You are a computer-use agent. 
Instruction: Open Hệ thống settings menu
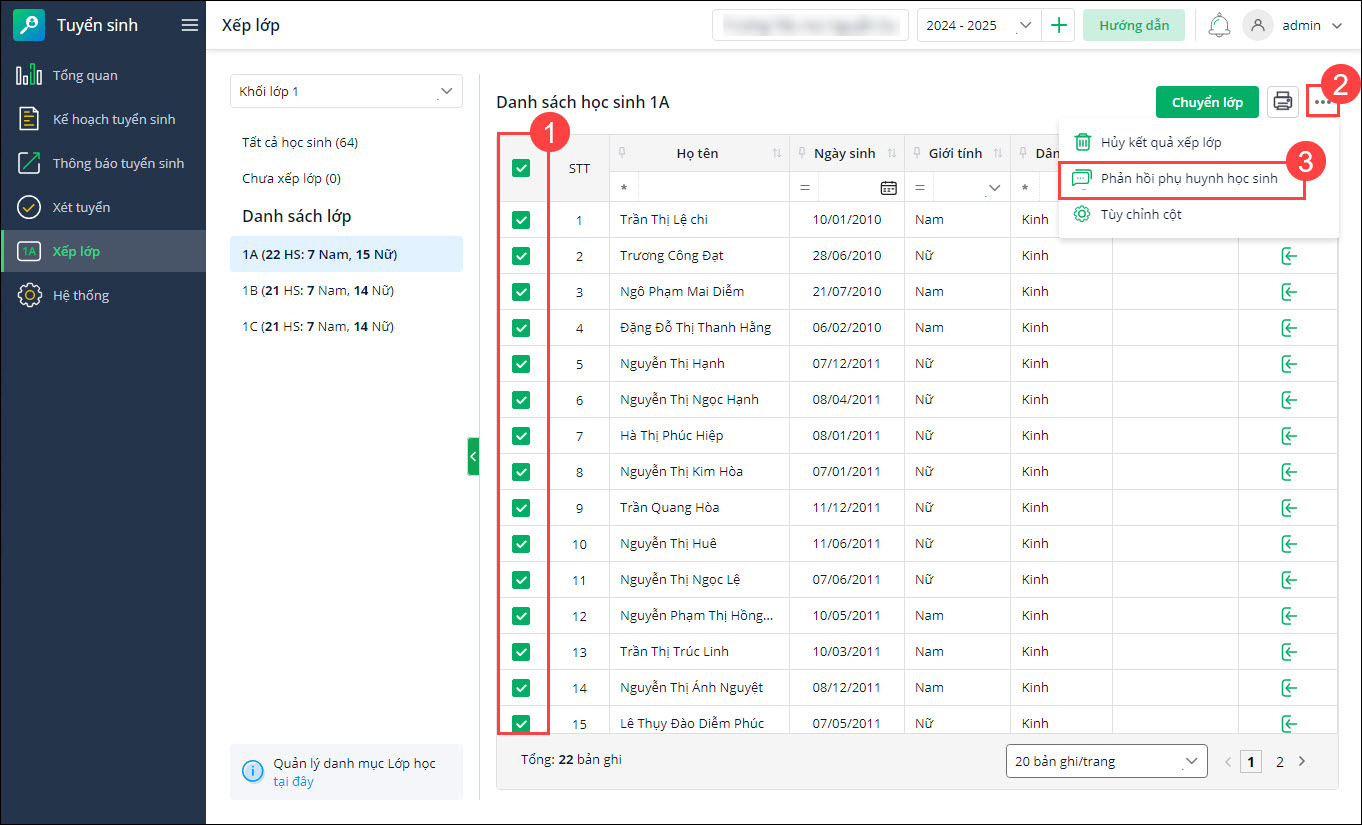point(103,295)
